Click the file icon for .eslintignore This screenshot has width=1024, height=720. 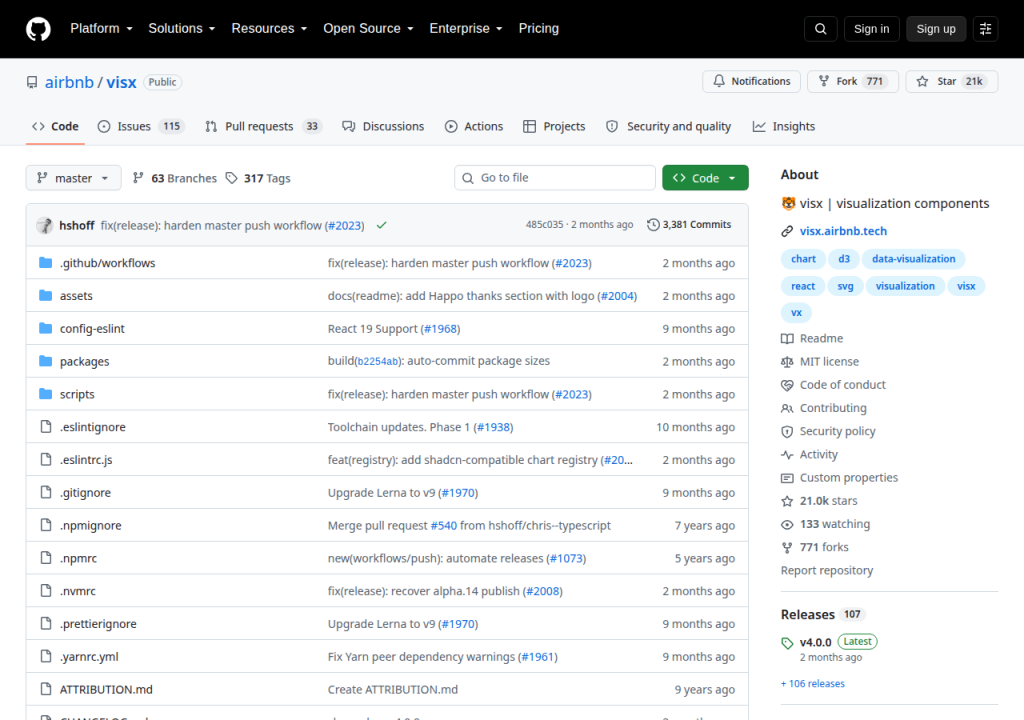tap(46, 427)
